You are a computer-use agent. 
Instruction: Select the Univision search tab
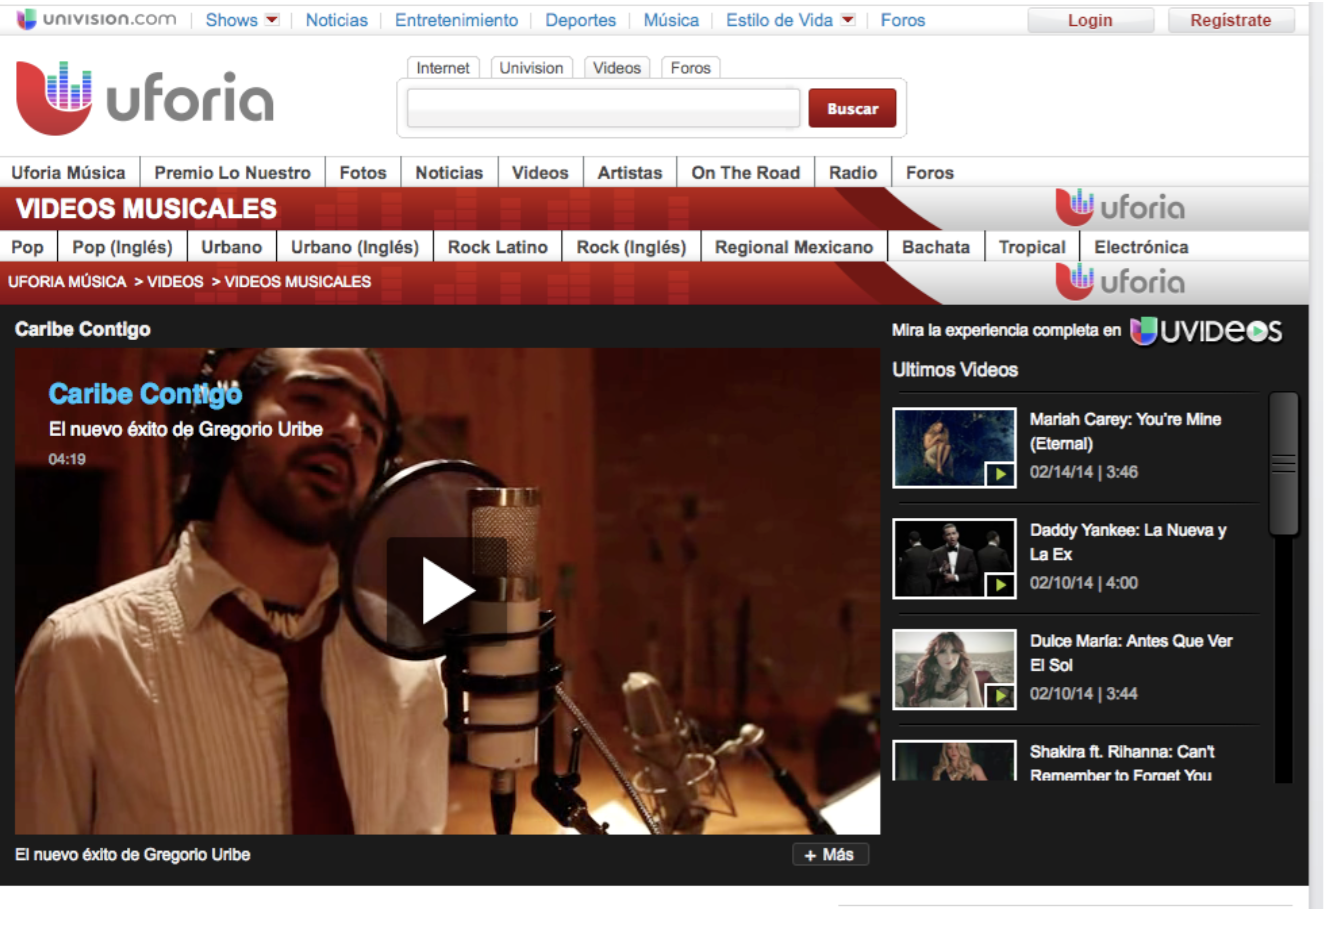click(x=531, y=68)
